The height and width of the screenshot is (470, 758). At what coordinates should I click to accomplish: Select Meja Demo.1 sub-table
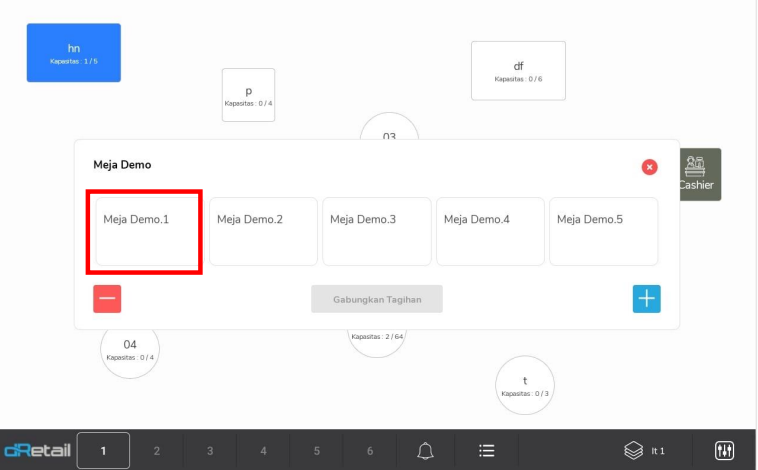(144, 231)
